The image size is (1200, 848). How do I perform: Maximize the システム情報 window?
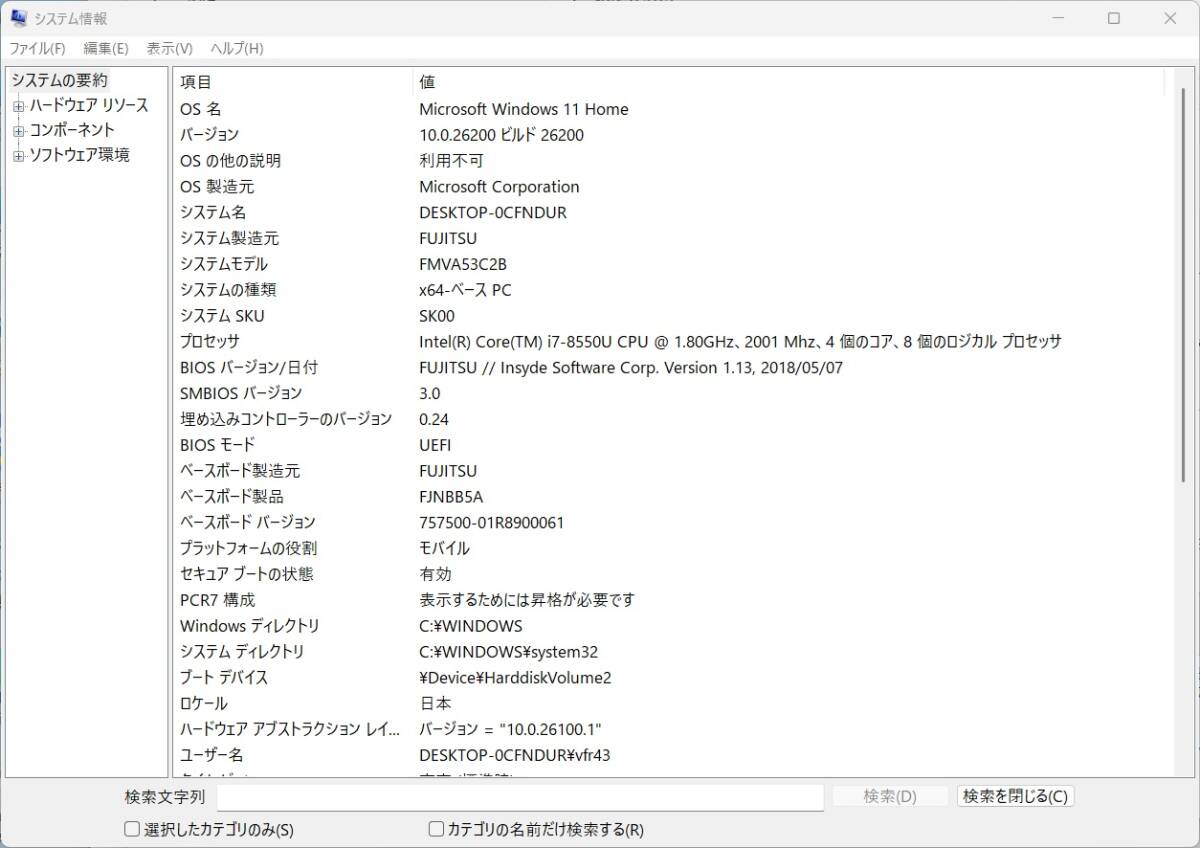pyautogui.click(x=1114, y=18)
